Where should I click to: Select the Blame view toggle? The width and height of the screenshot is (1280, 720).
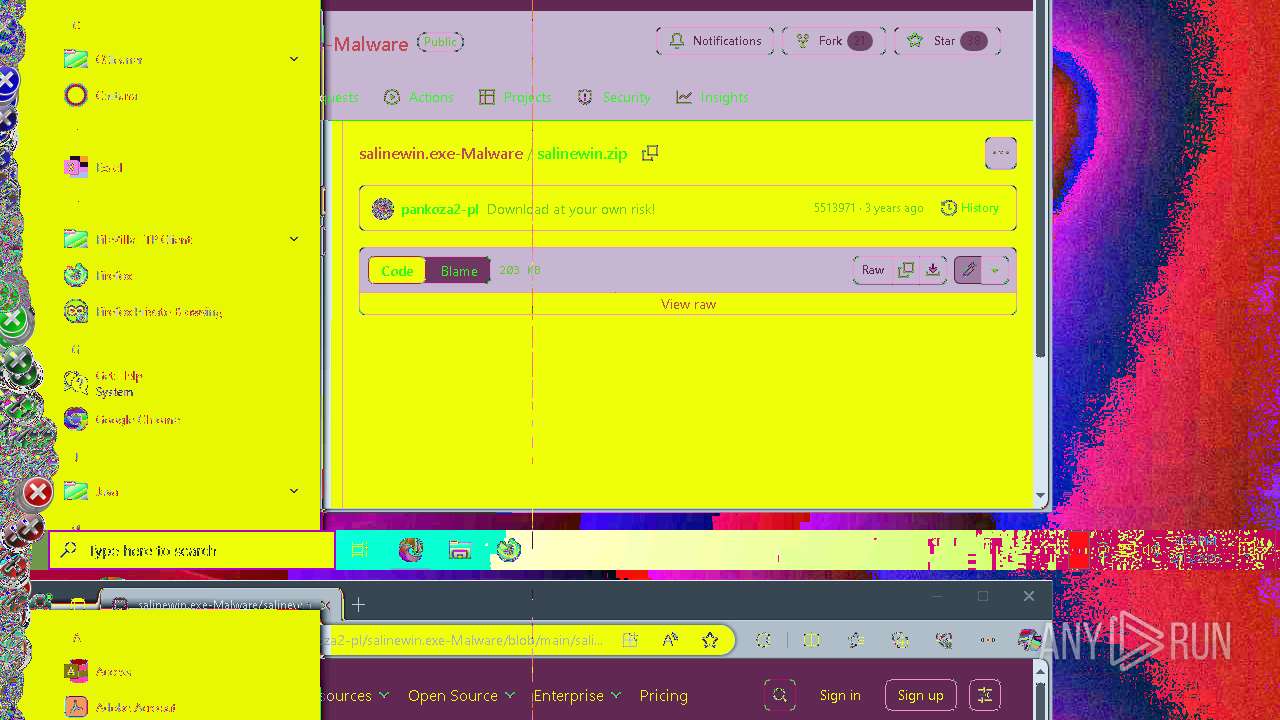[459, 271]
